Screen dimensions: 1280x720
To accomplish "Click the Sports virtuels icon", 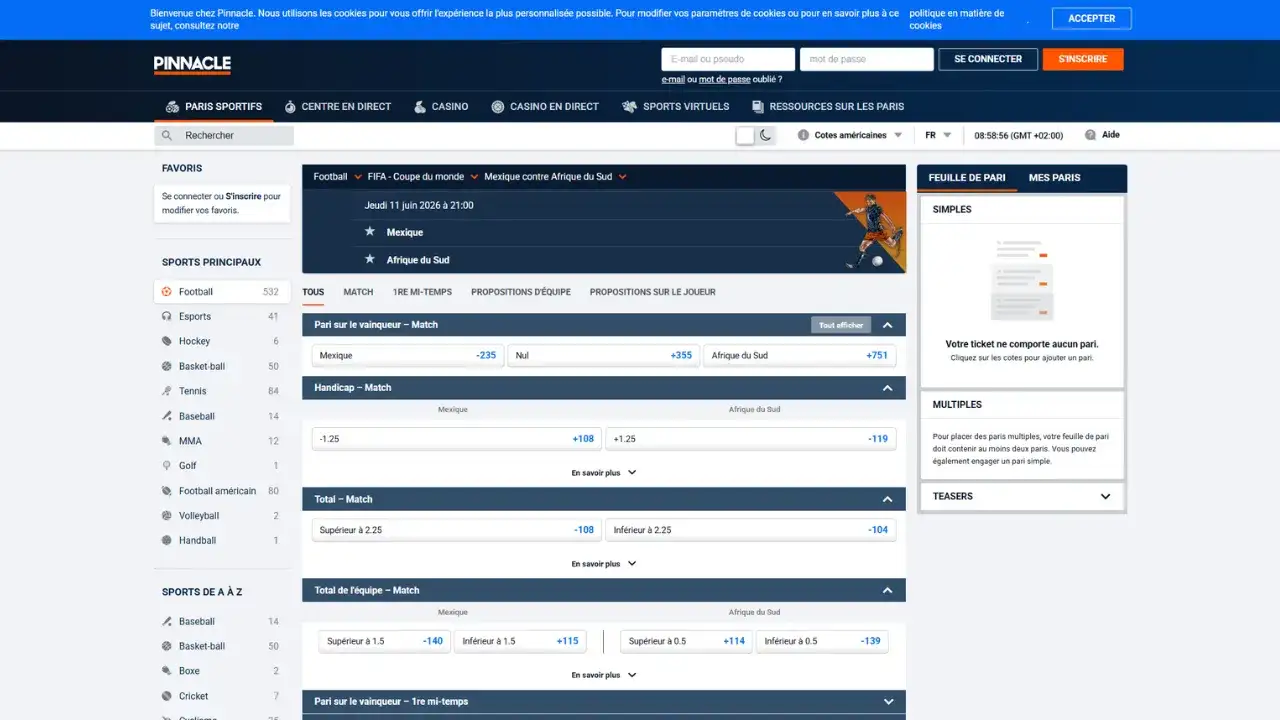I will click(629, 106).
